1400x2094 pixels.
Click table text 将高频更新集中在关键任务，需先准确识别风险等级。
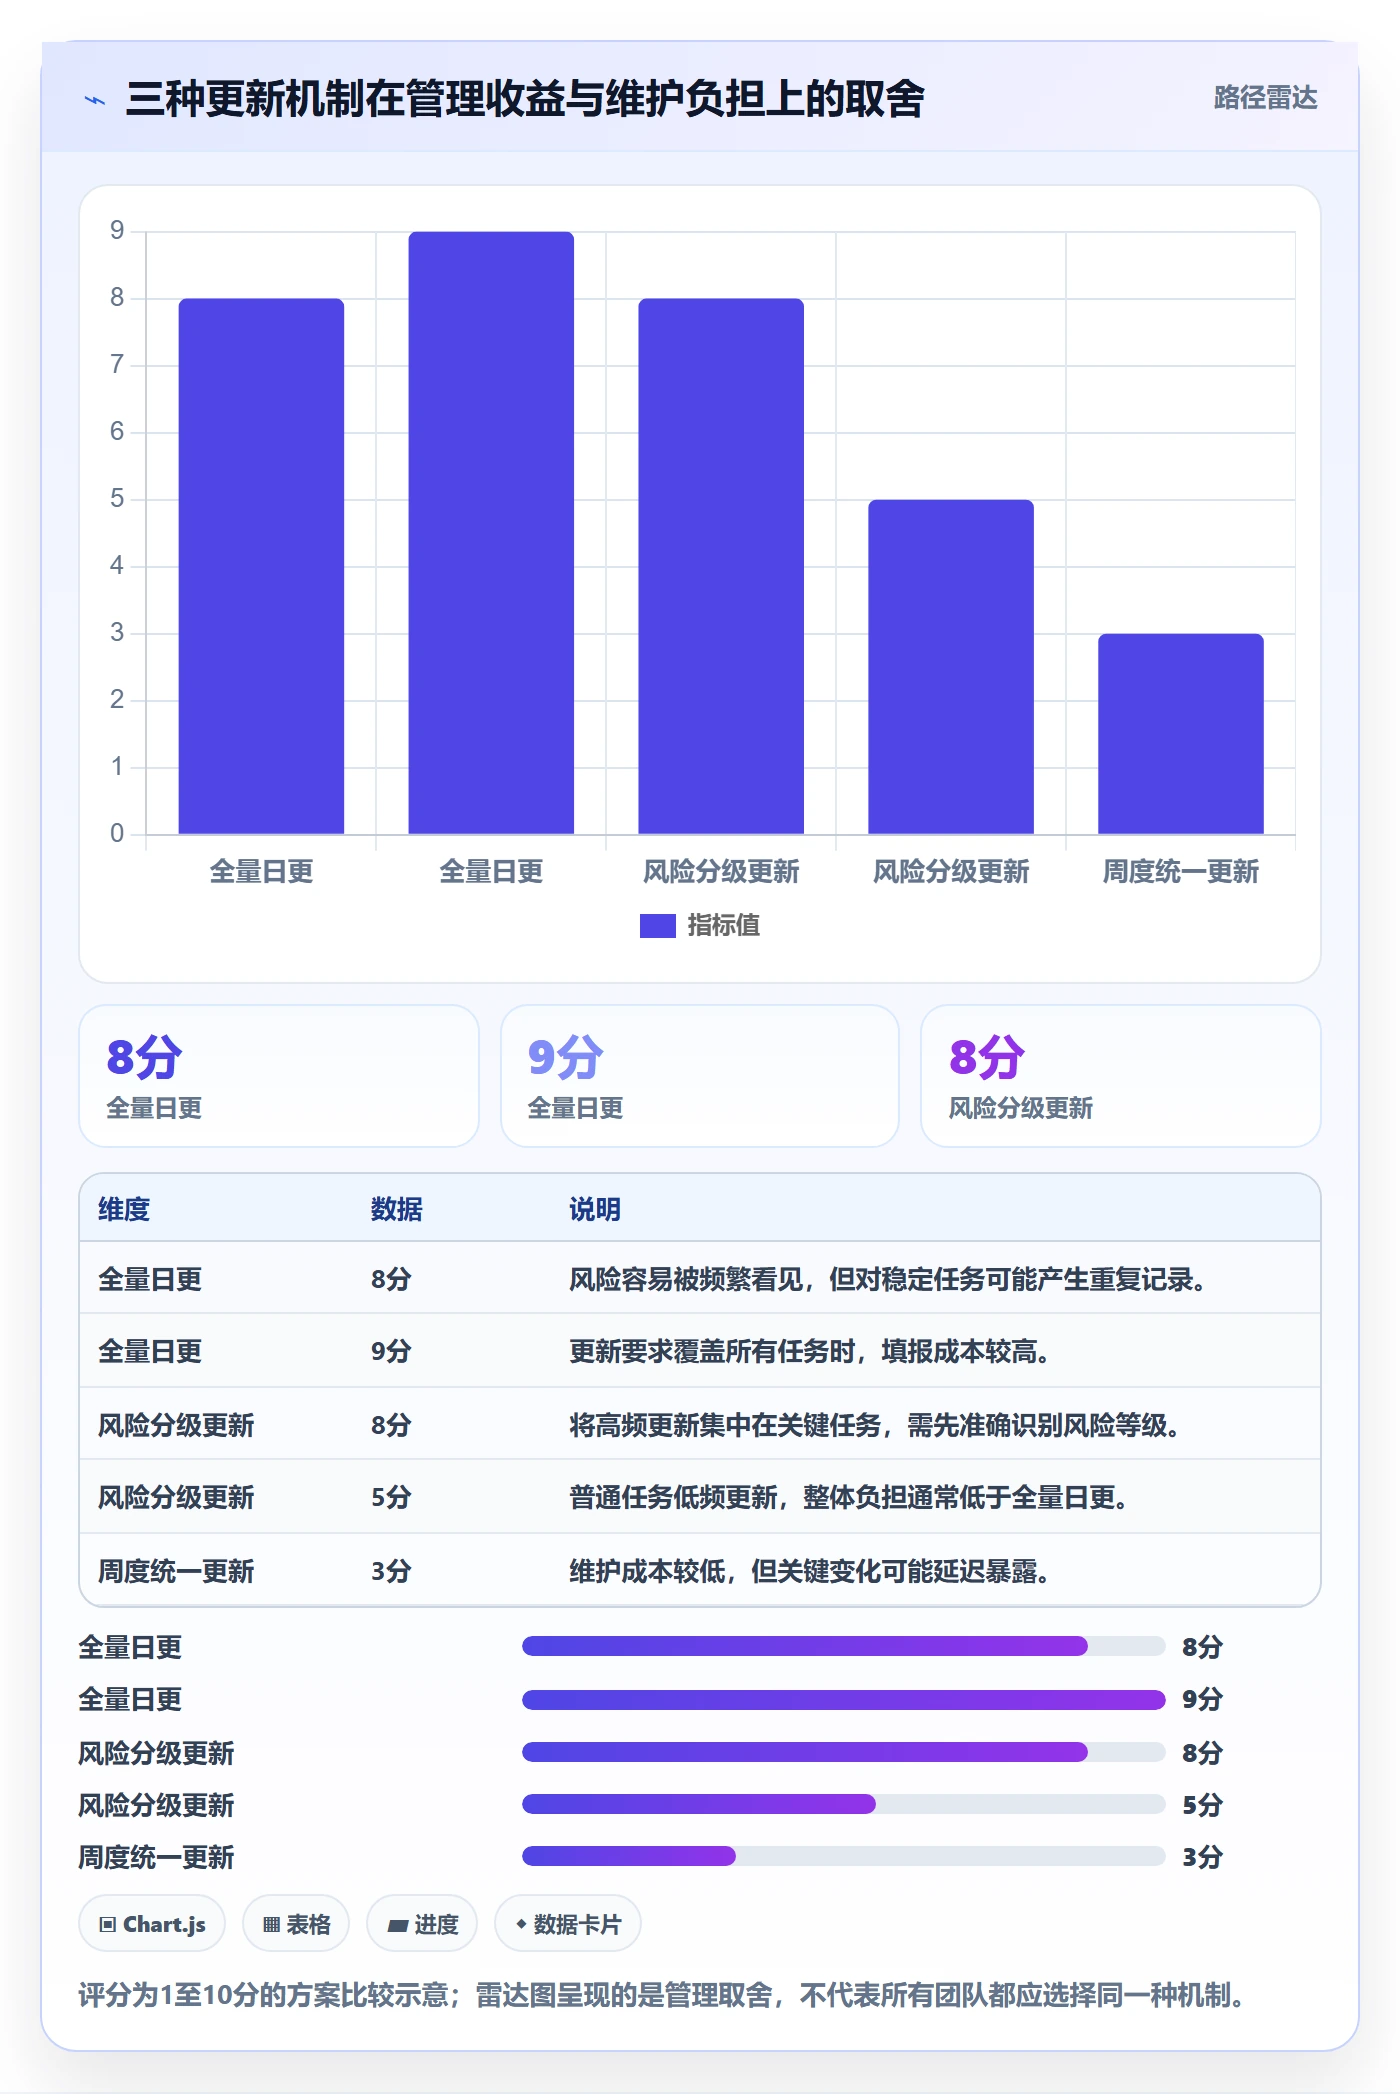click(874, 1425)
